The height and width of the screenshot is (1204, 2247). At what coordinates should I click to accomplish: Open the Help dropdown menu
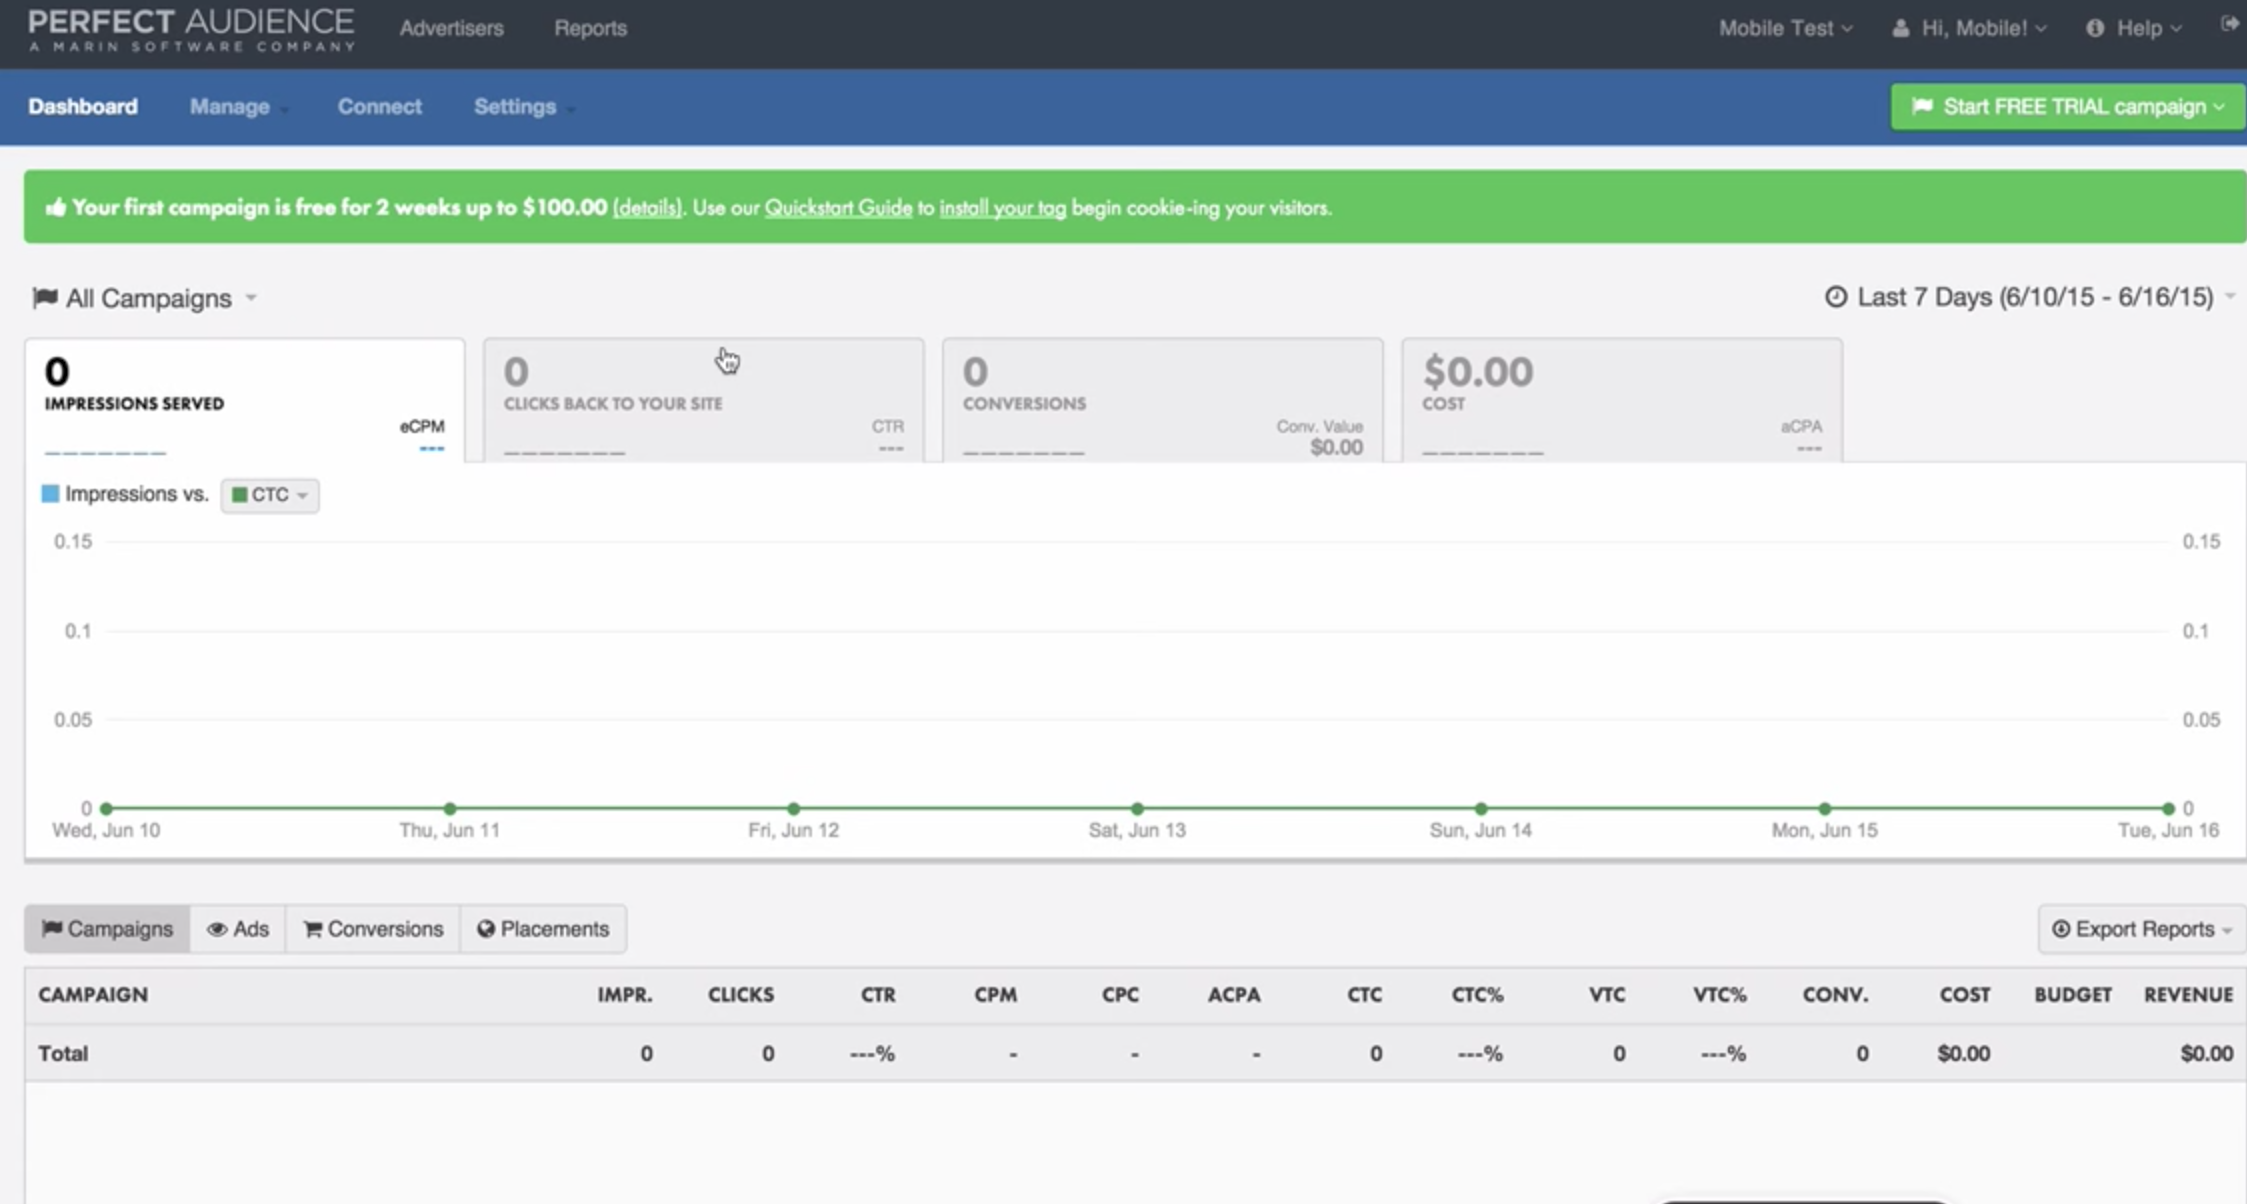click(x=2134, y=28)
